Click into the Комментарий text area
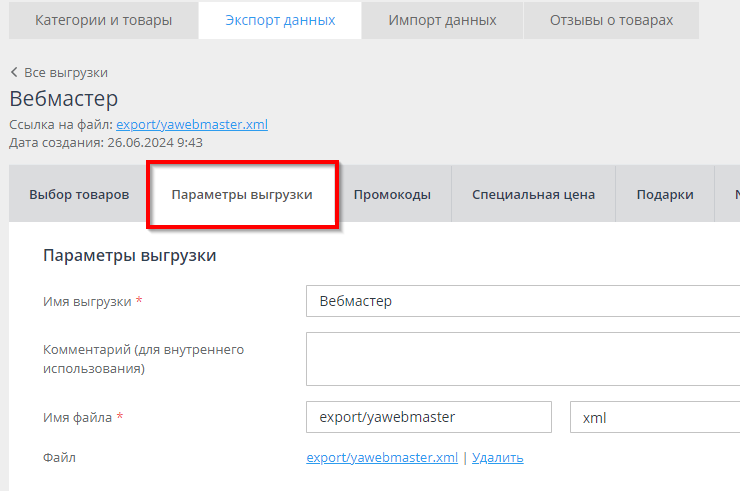 [522, 359]
